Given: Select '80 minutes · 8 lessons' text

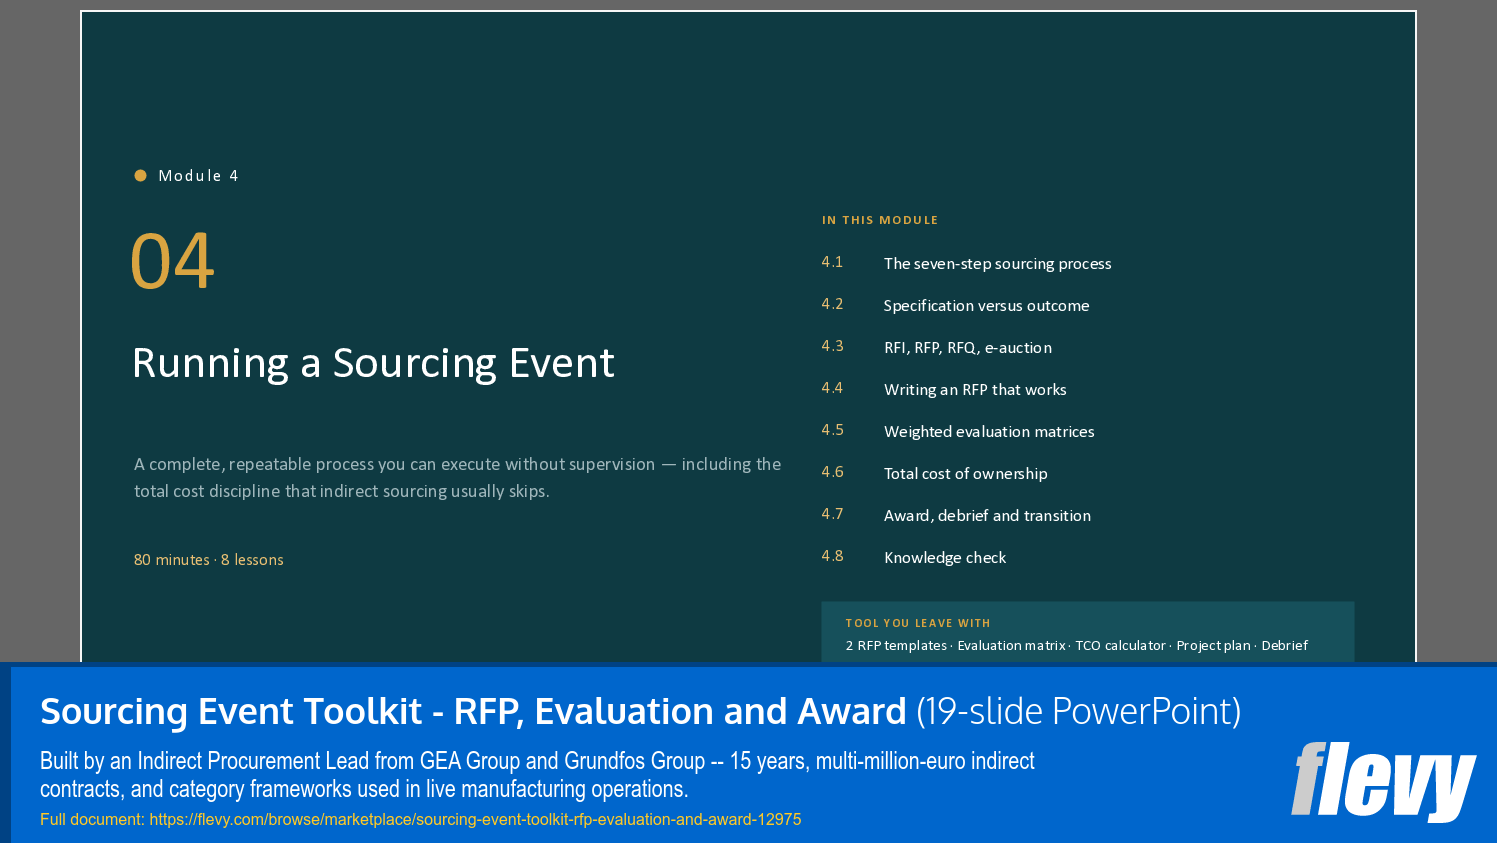Looking at the screenshot, I should coord(209,560).
